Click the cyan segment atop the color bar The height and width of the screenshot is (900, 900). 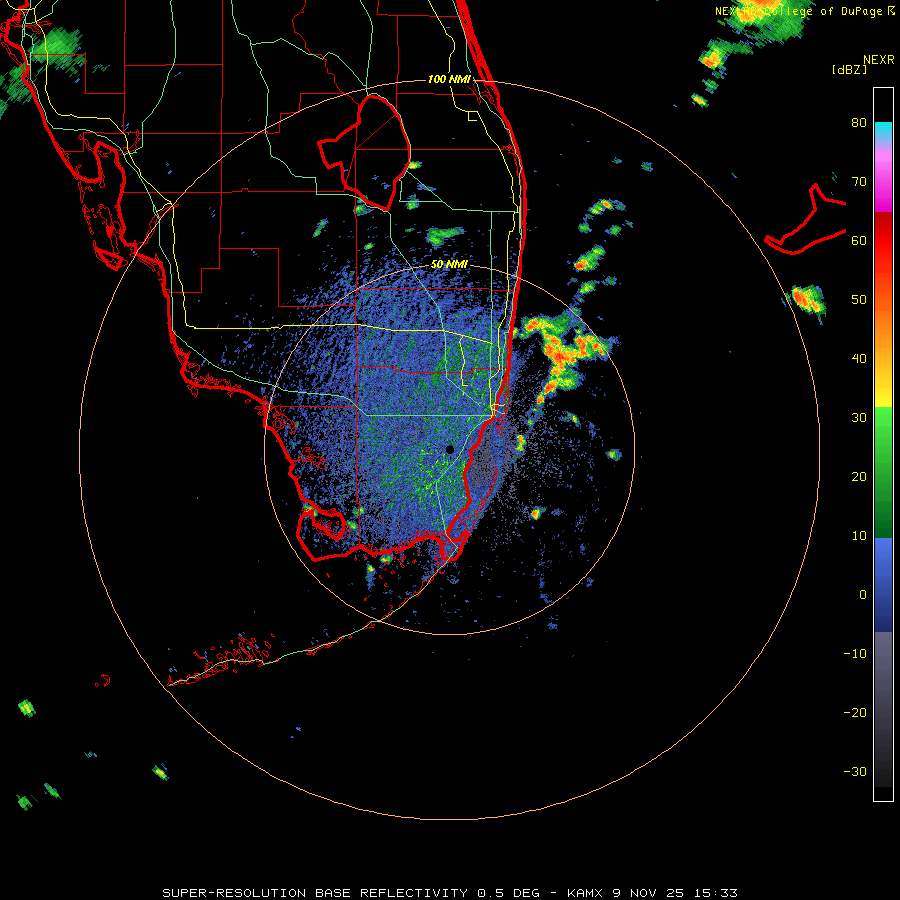click(883, 131)
